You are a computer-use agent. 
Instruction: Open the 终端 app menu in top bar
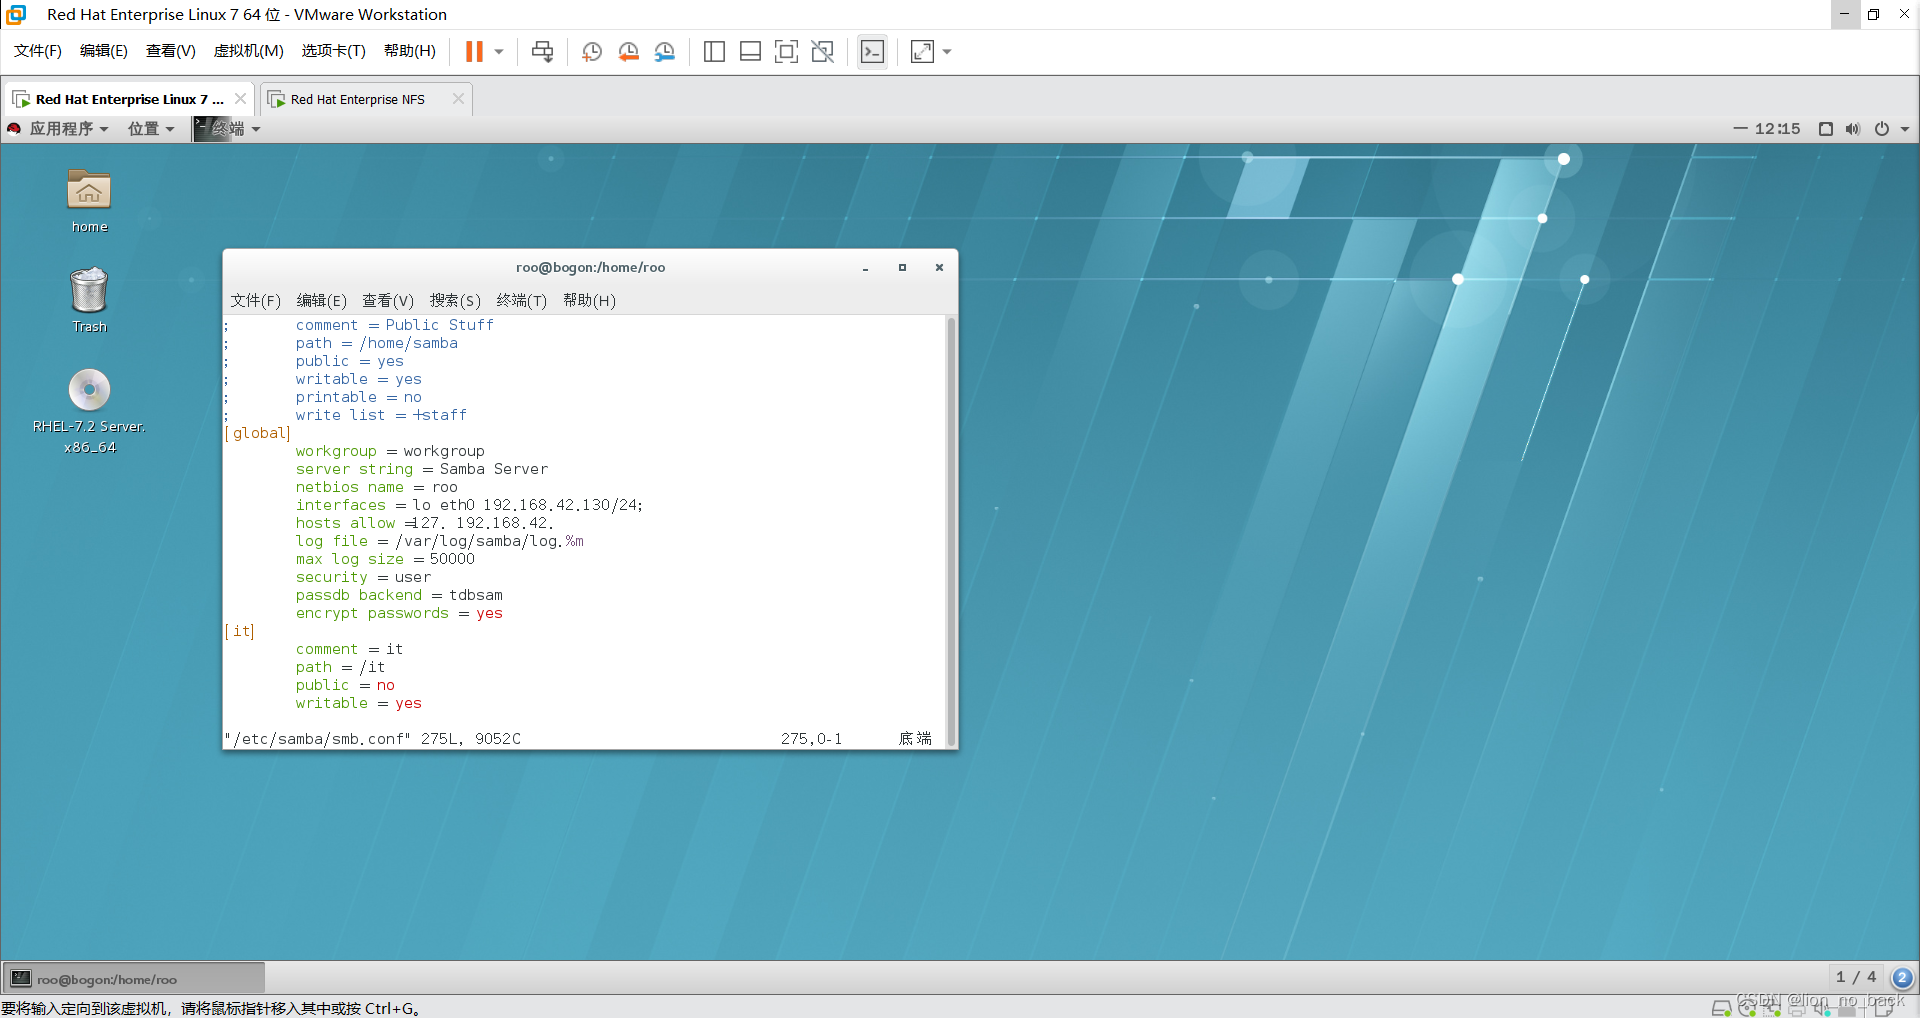click(228, 129)
